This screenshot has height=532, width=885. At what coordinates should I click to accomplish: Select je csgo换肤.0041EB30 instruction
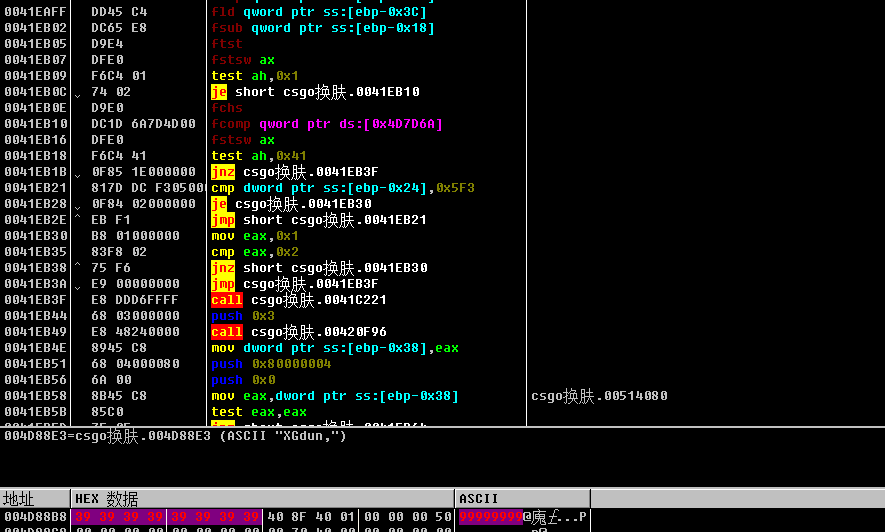pyautogui.click(x=291, y=204)
